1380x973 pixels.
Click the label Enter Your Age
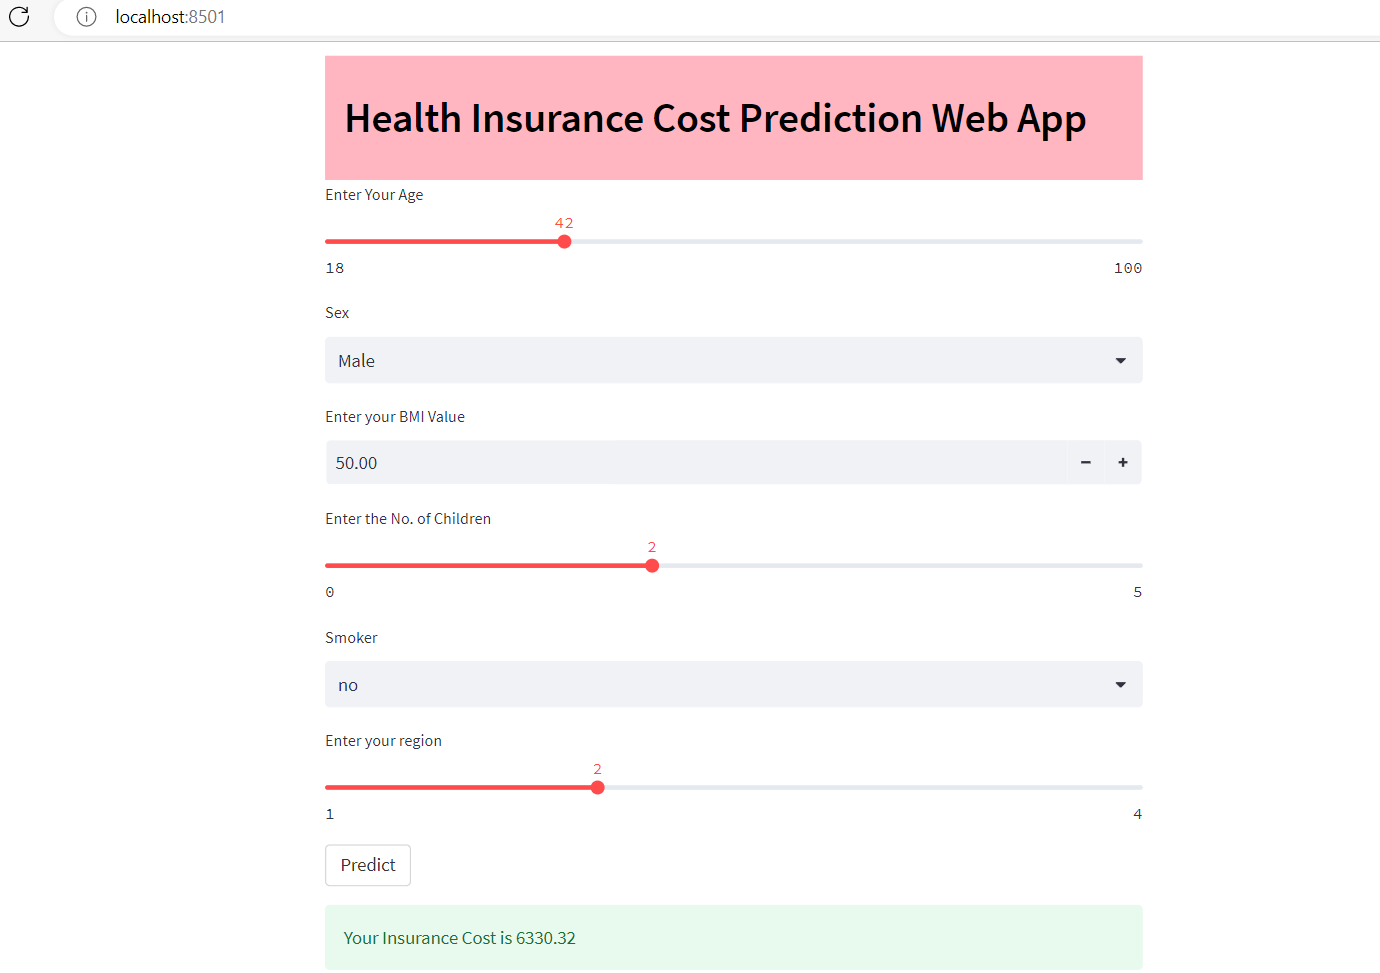tap(374, 194)
